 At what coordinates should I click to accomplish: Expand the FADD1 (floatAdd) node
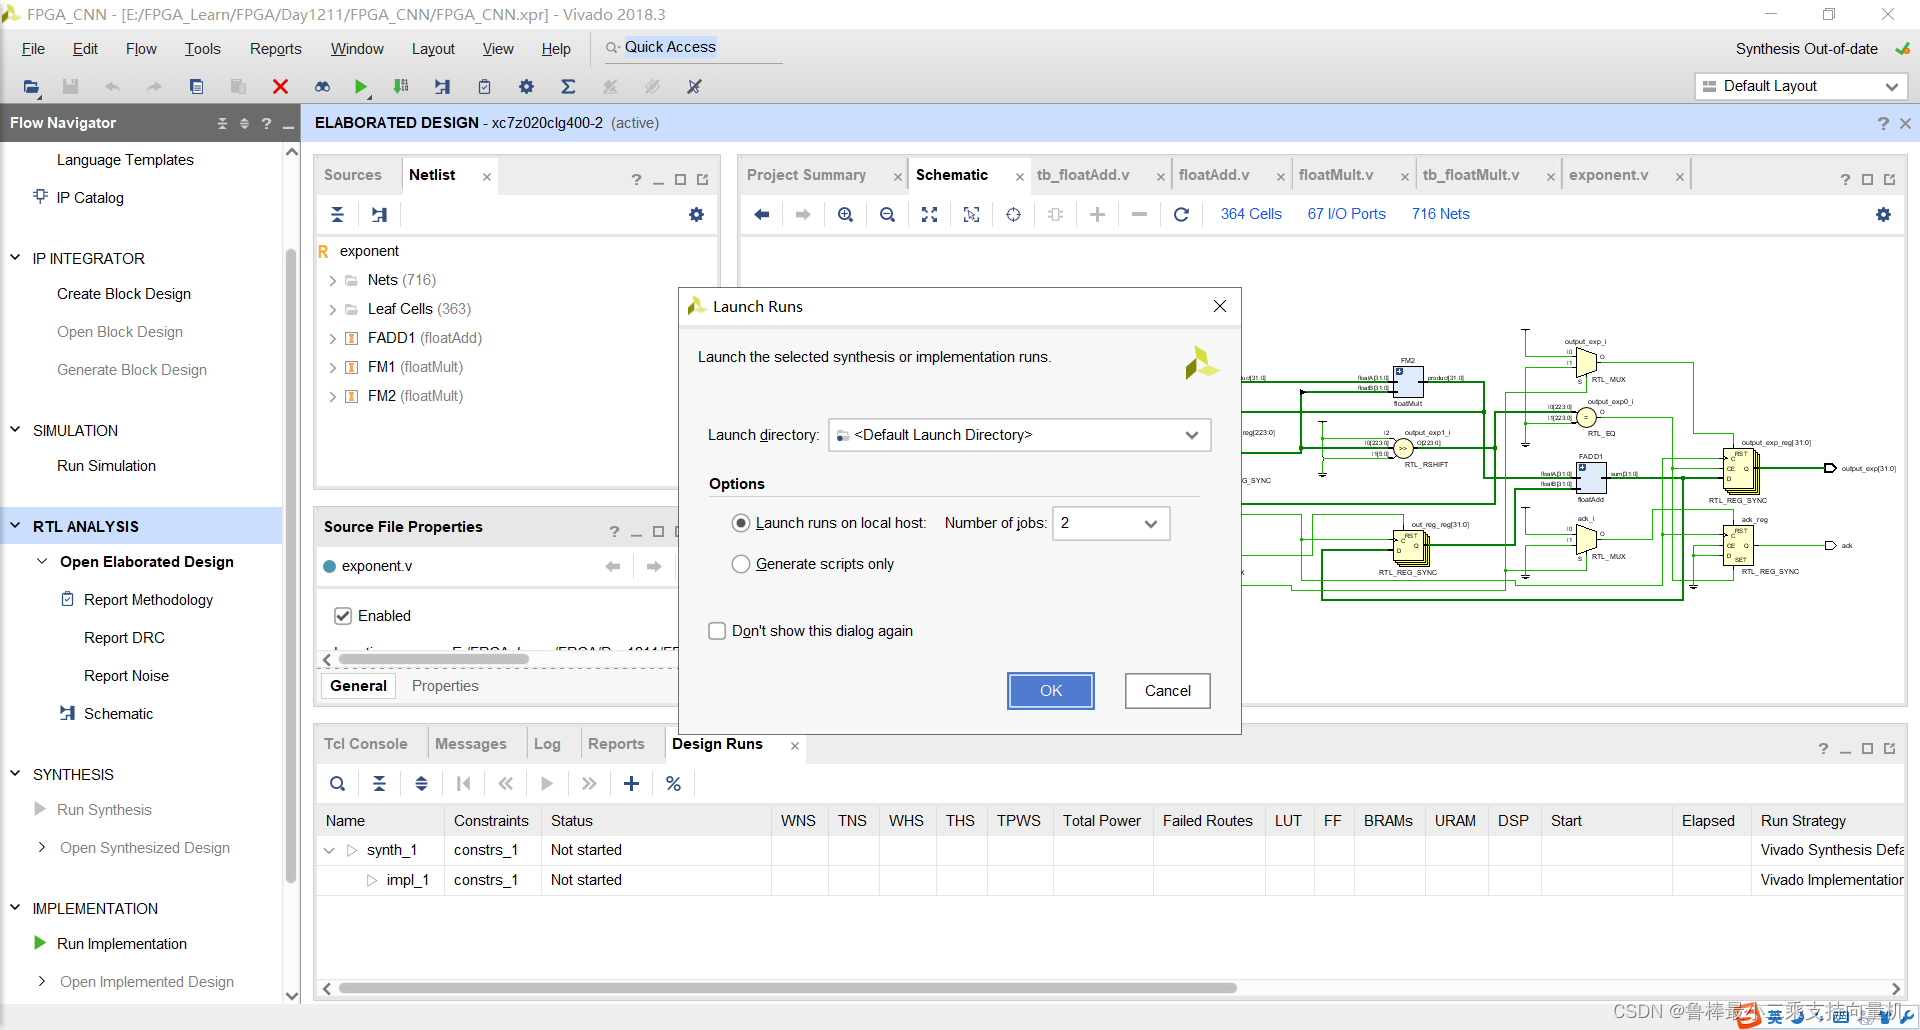[x=333, y=339]
